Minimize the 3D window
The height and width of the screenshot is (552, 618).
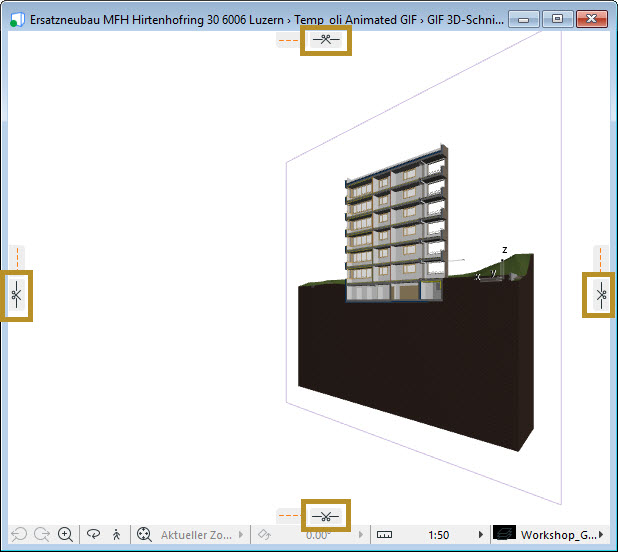[523, 19]
